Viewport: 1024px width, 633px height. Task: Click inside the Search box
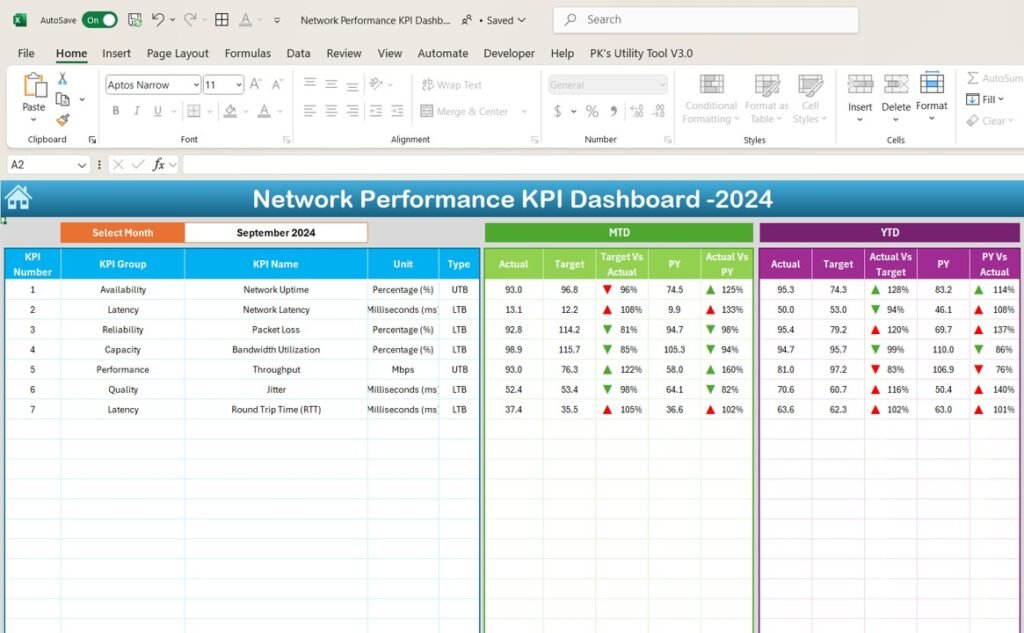pos(700,19)
